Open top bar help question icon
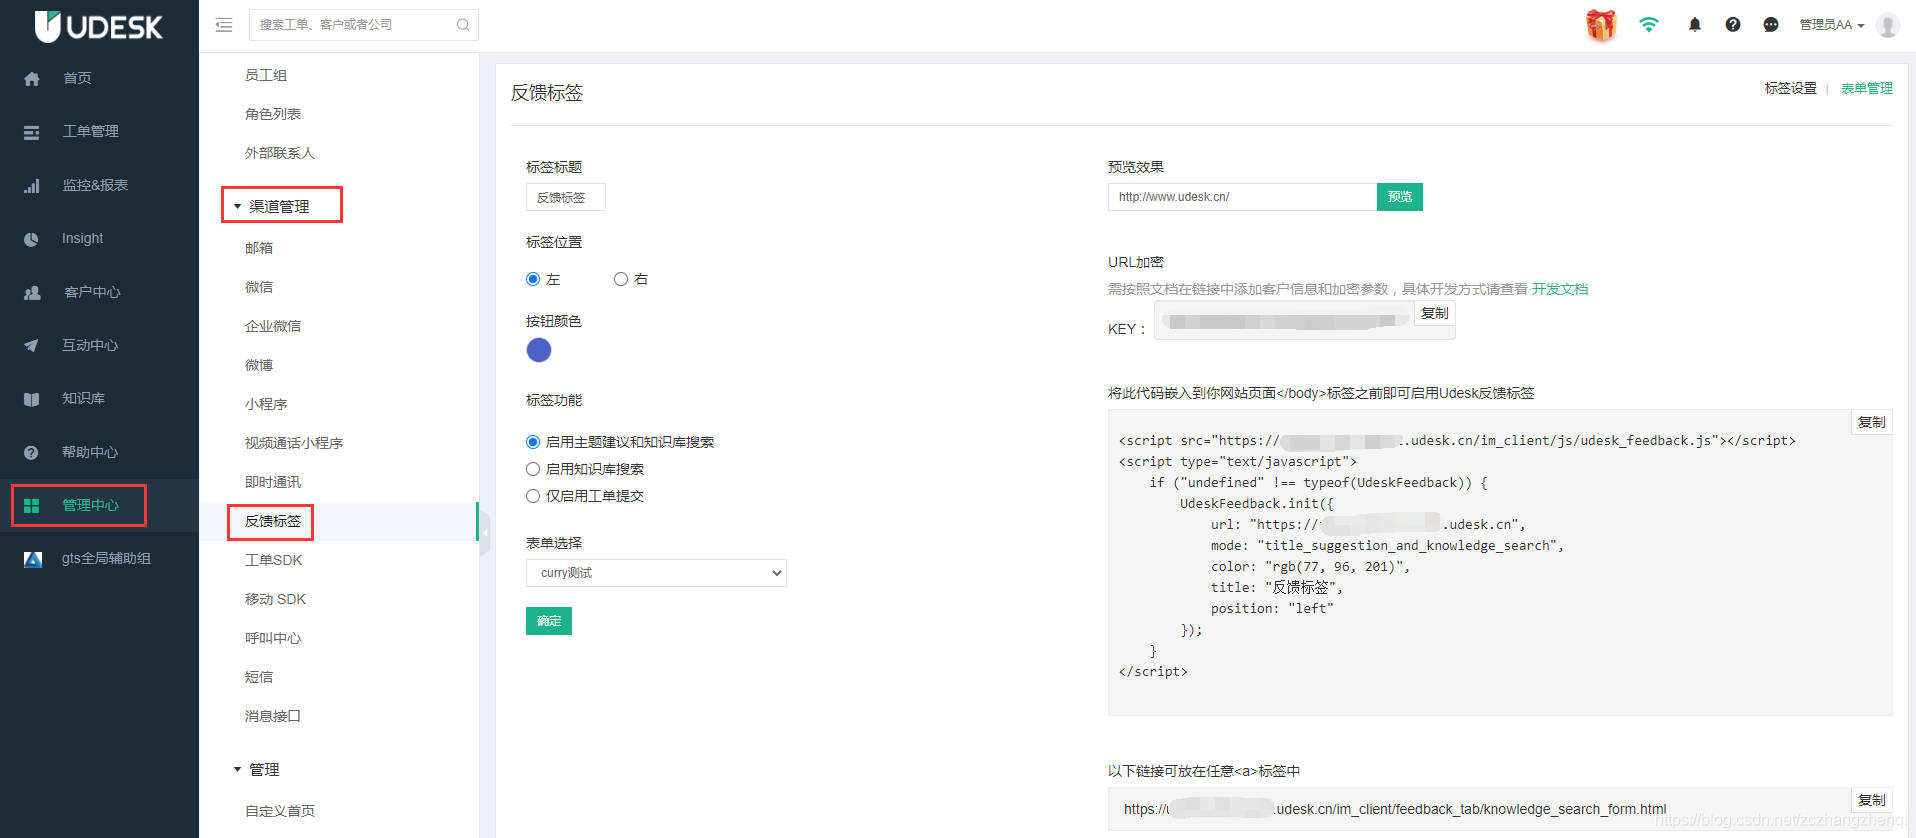The image size is (1916, 838). coord(1733,25)
